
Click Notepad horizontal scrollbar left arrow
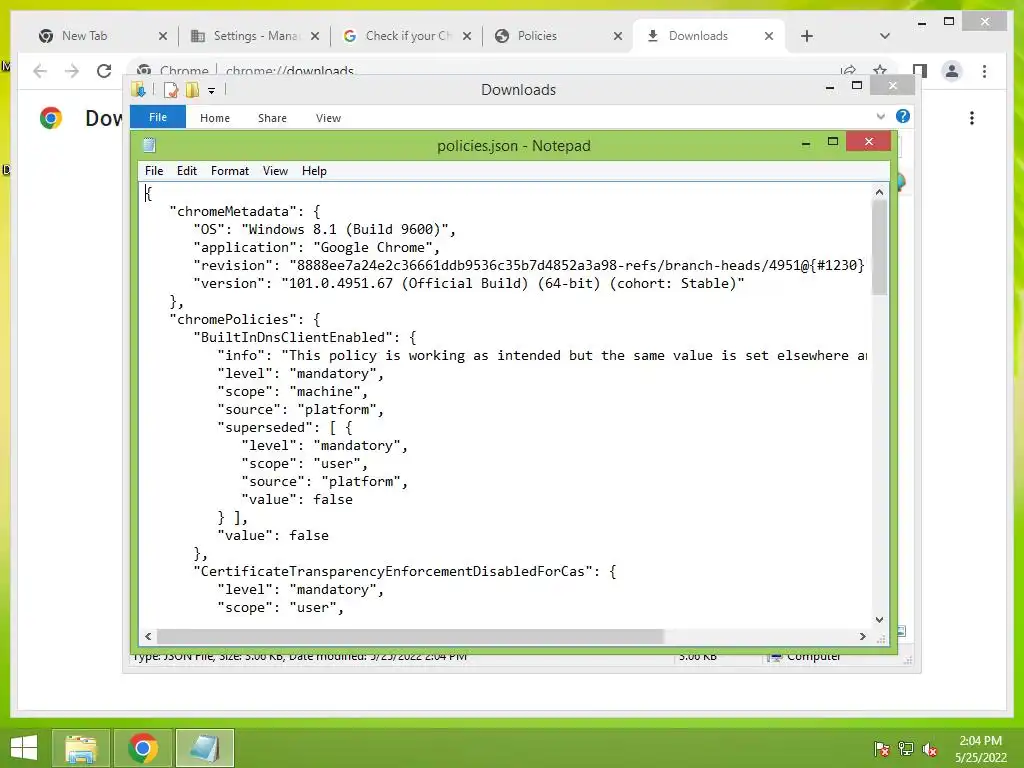(x=148, y=636)
